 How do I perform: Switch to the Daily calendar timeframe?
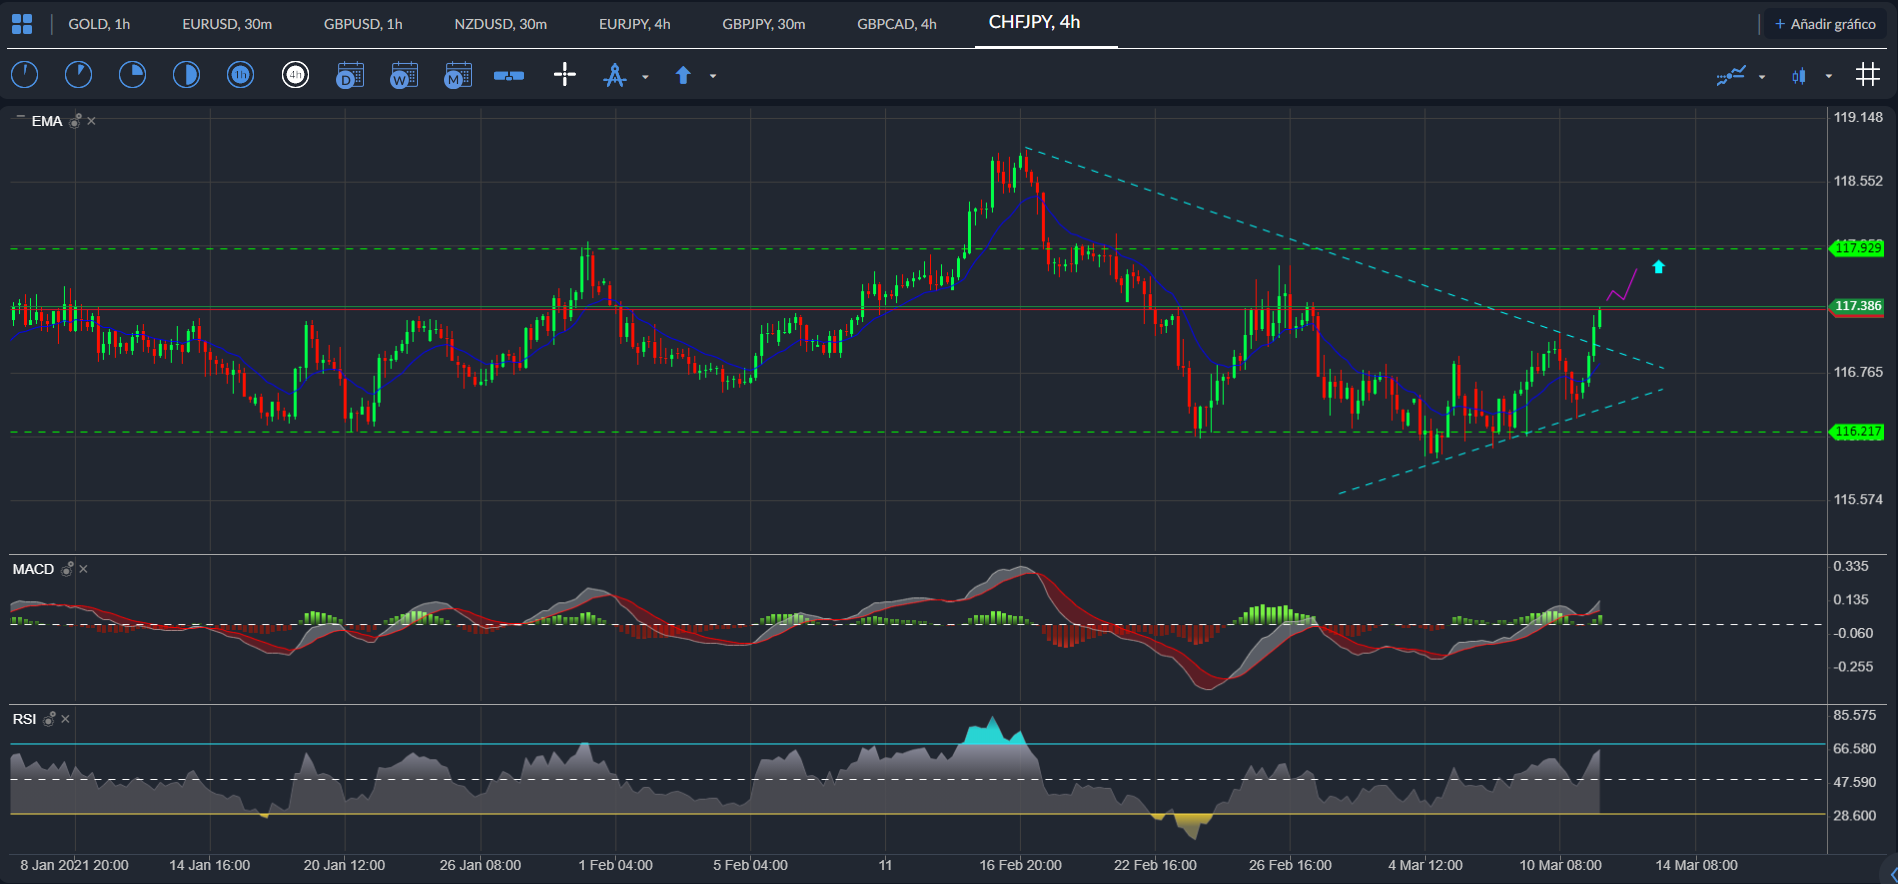pos(350,75)
